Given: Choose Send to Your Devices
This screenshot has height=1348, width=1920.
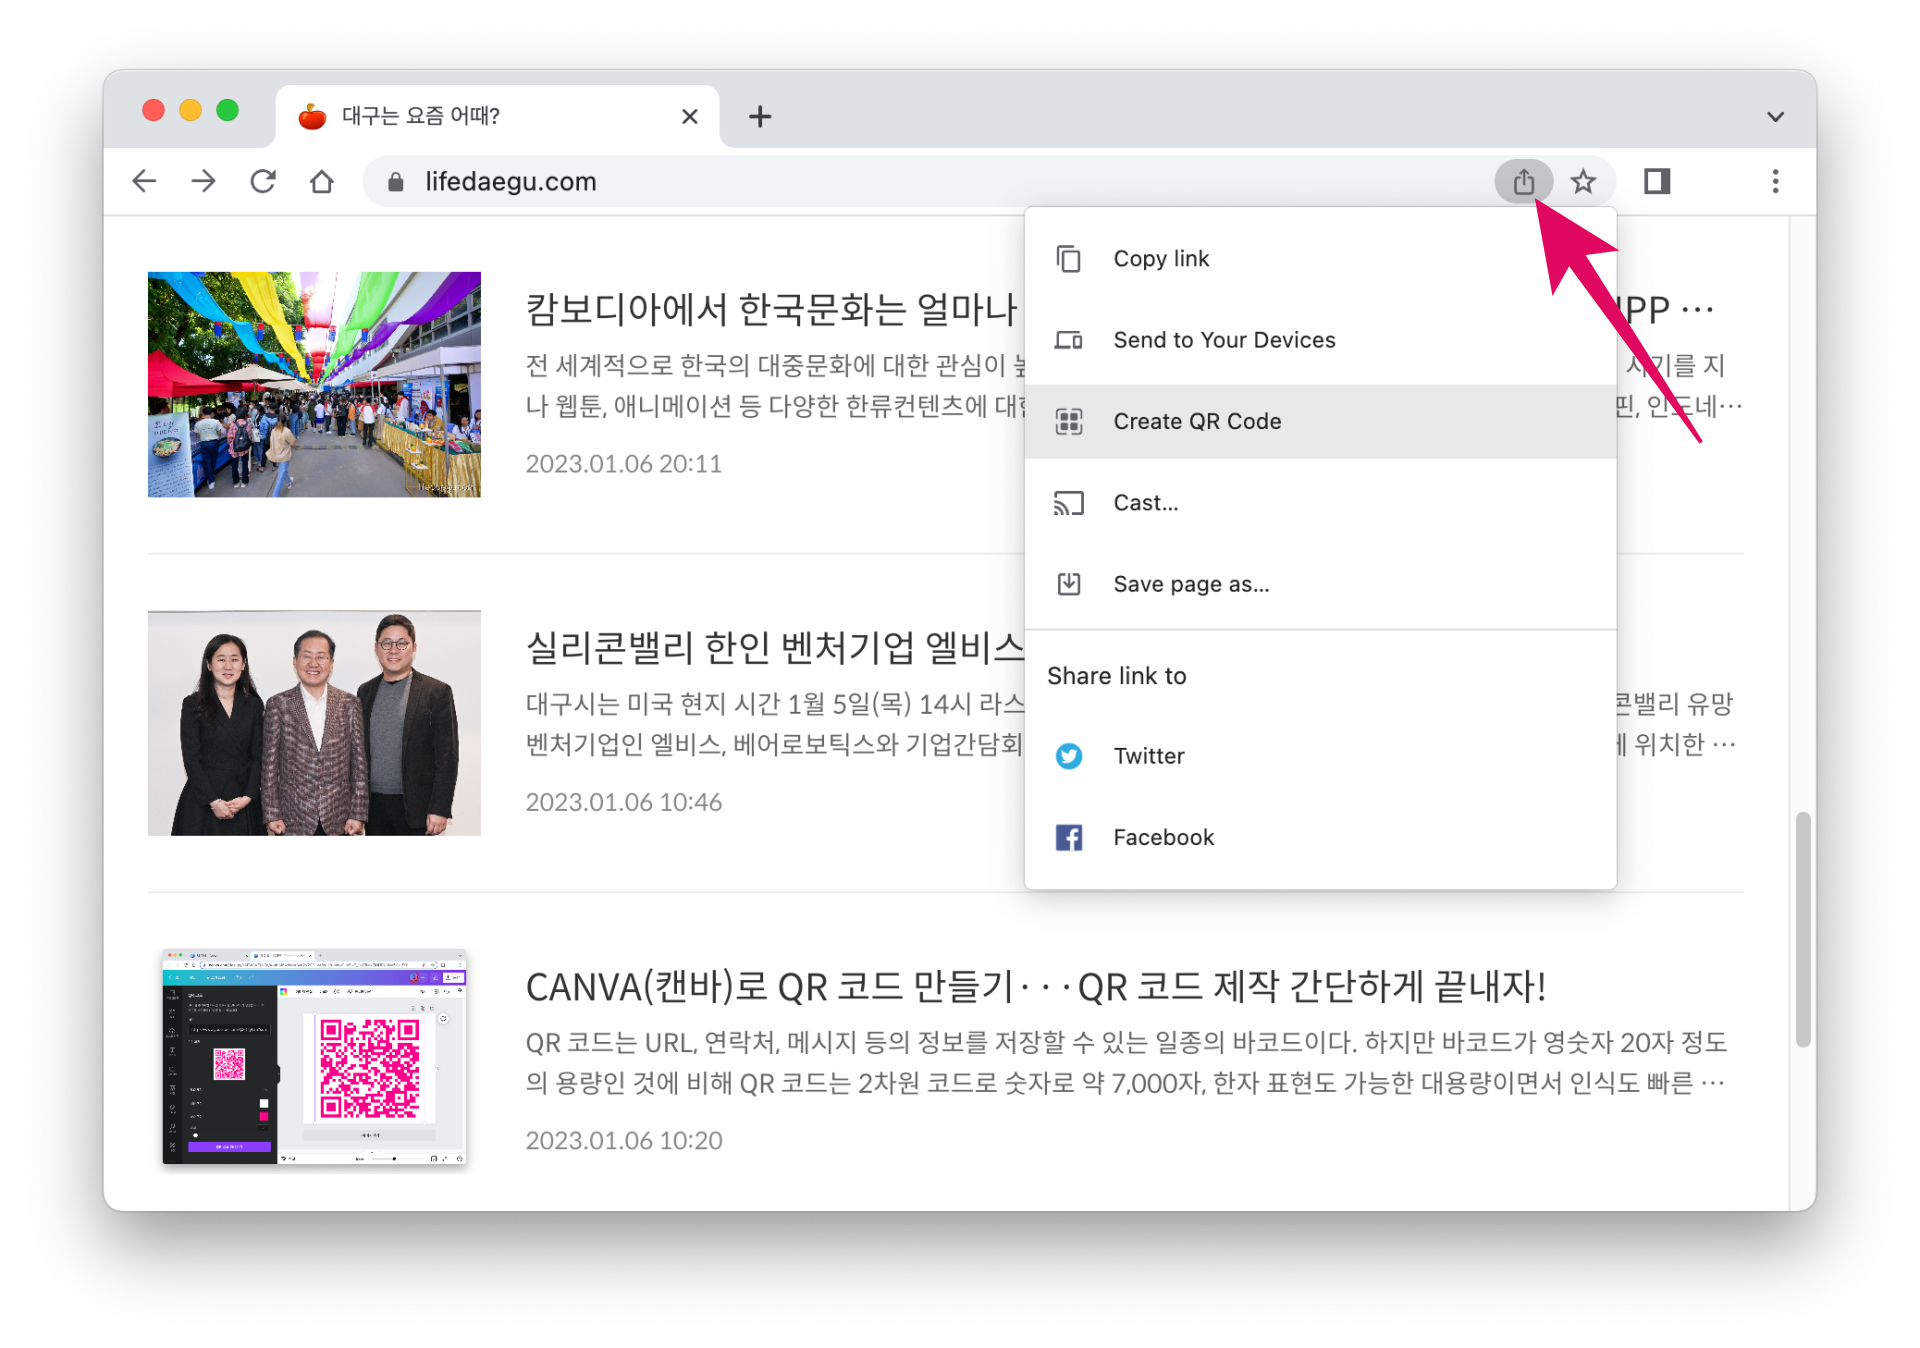Looking at the screenshot, I should 1223,340.
